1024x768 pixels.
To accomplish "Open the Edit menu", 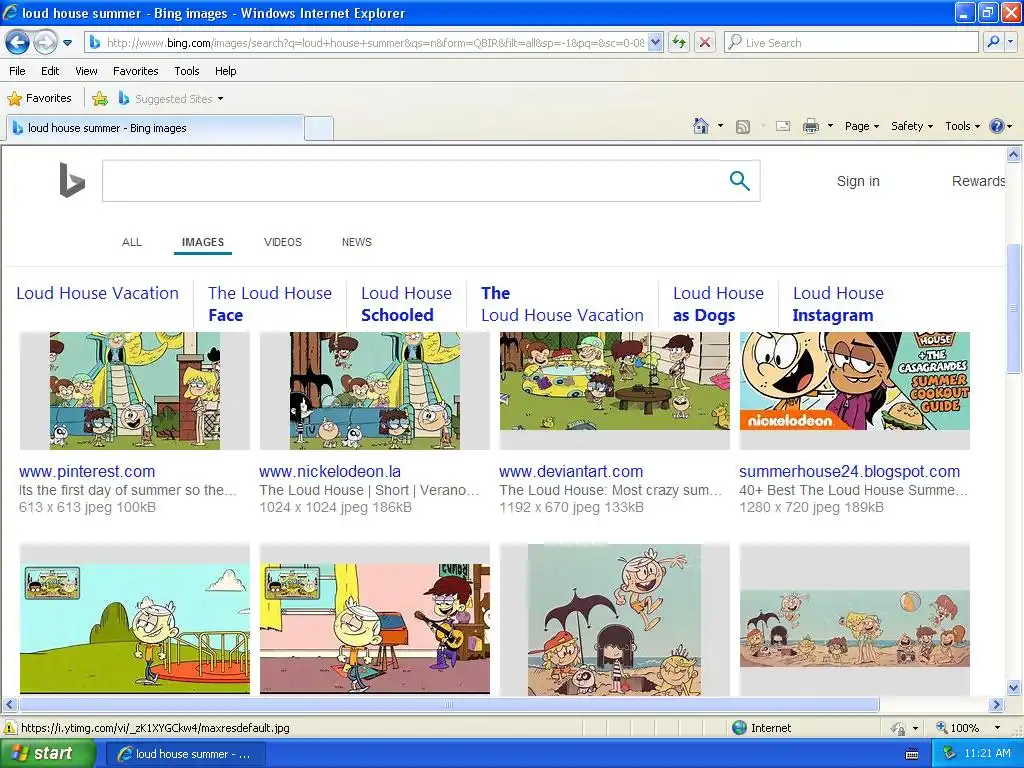I will point(50,71).
